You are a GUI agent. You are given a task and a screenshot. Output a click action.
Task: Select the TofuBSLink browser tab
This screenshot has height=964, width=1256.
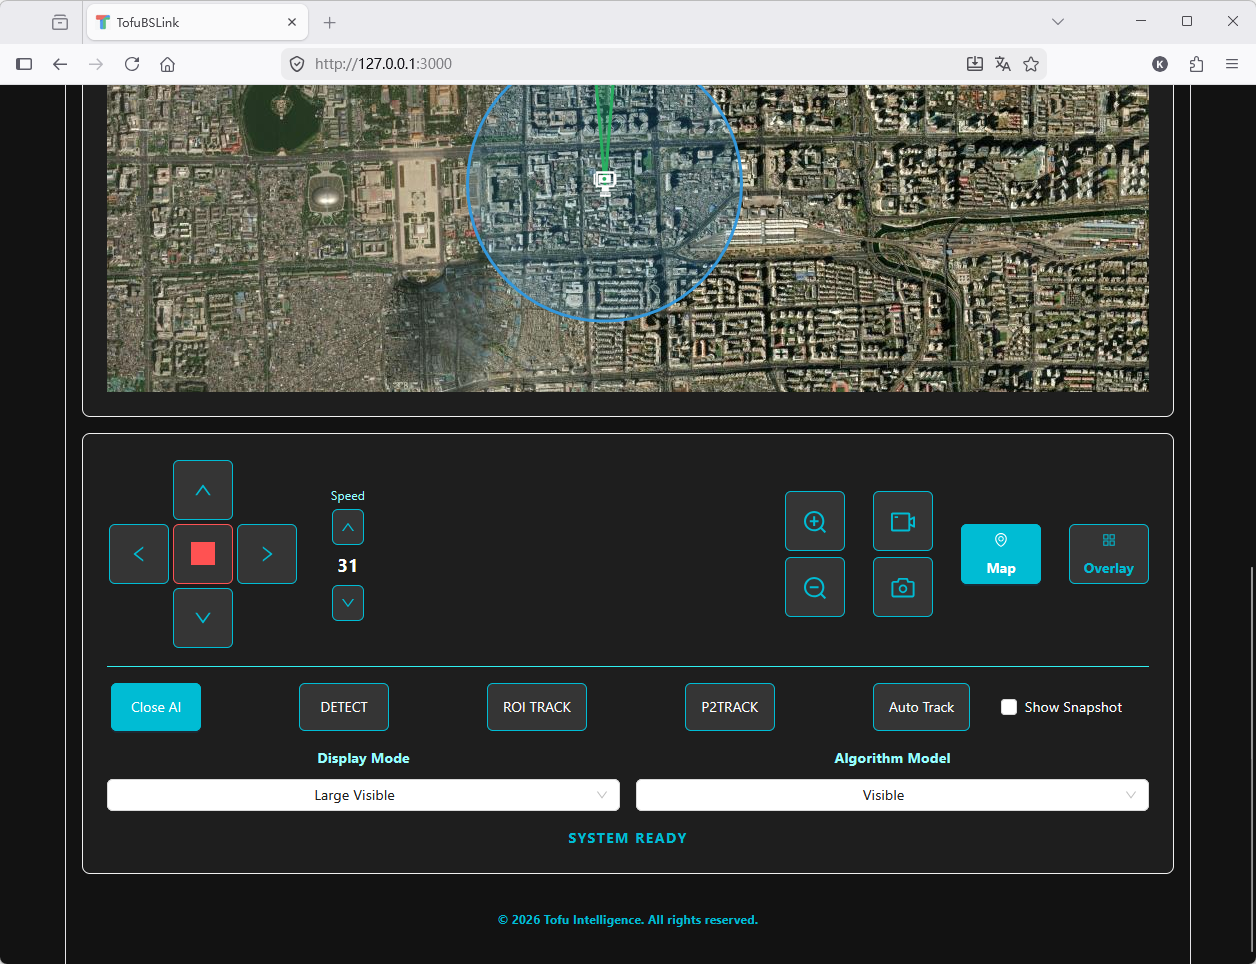190,22
